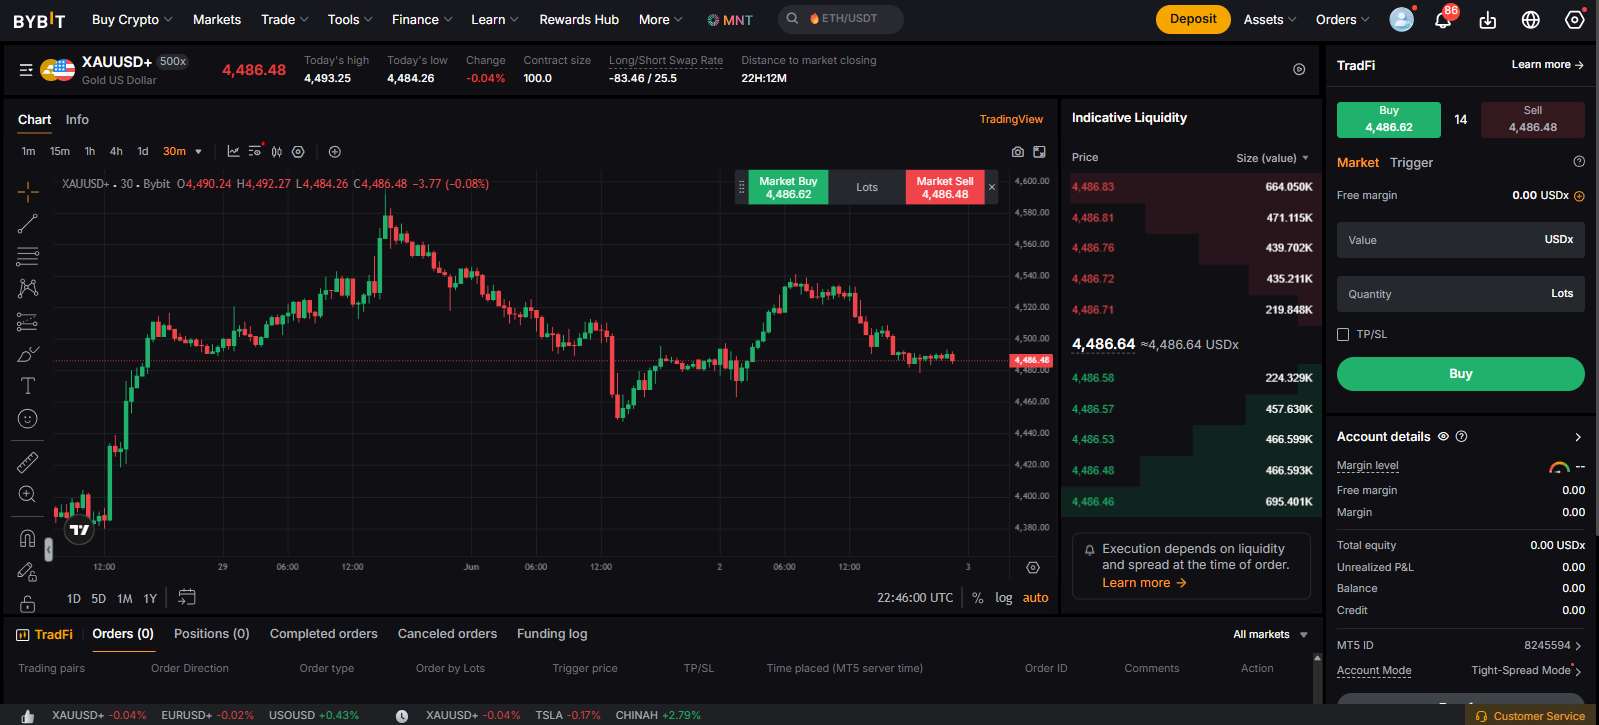Image resolution: width=1599 pixels, height=725 pixels.
Task: Select the ruler measure tool
Action: (x=27, y=462)
